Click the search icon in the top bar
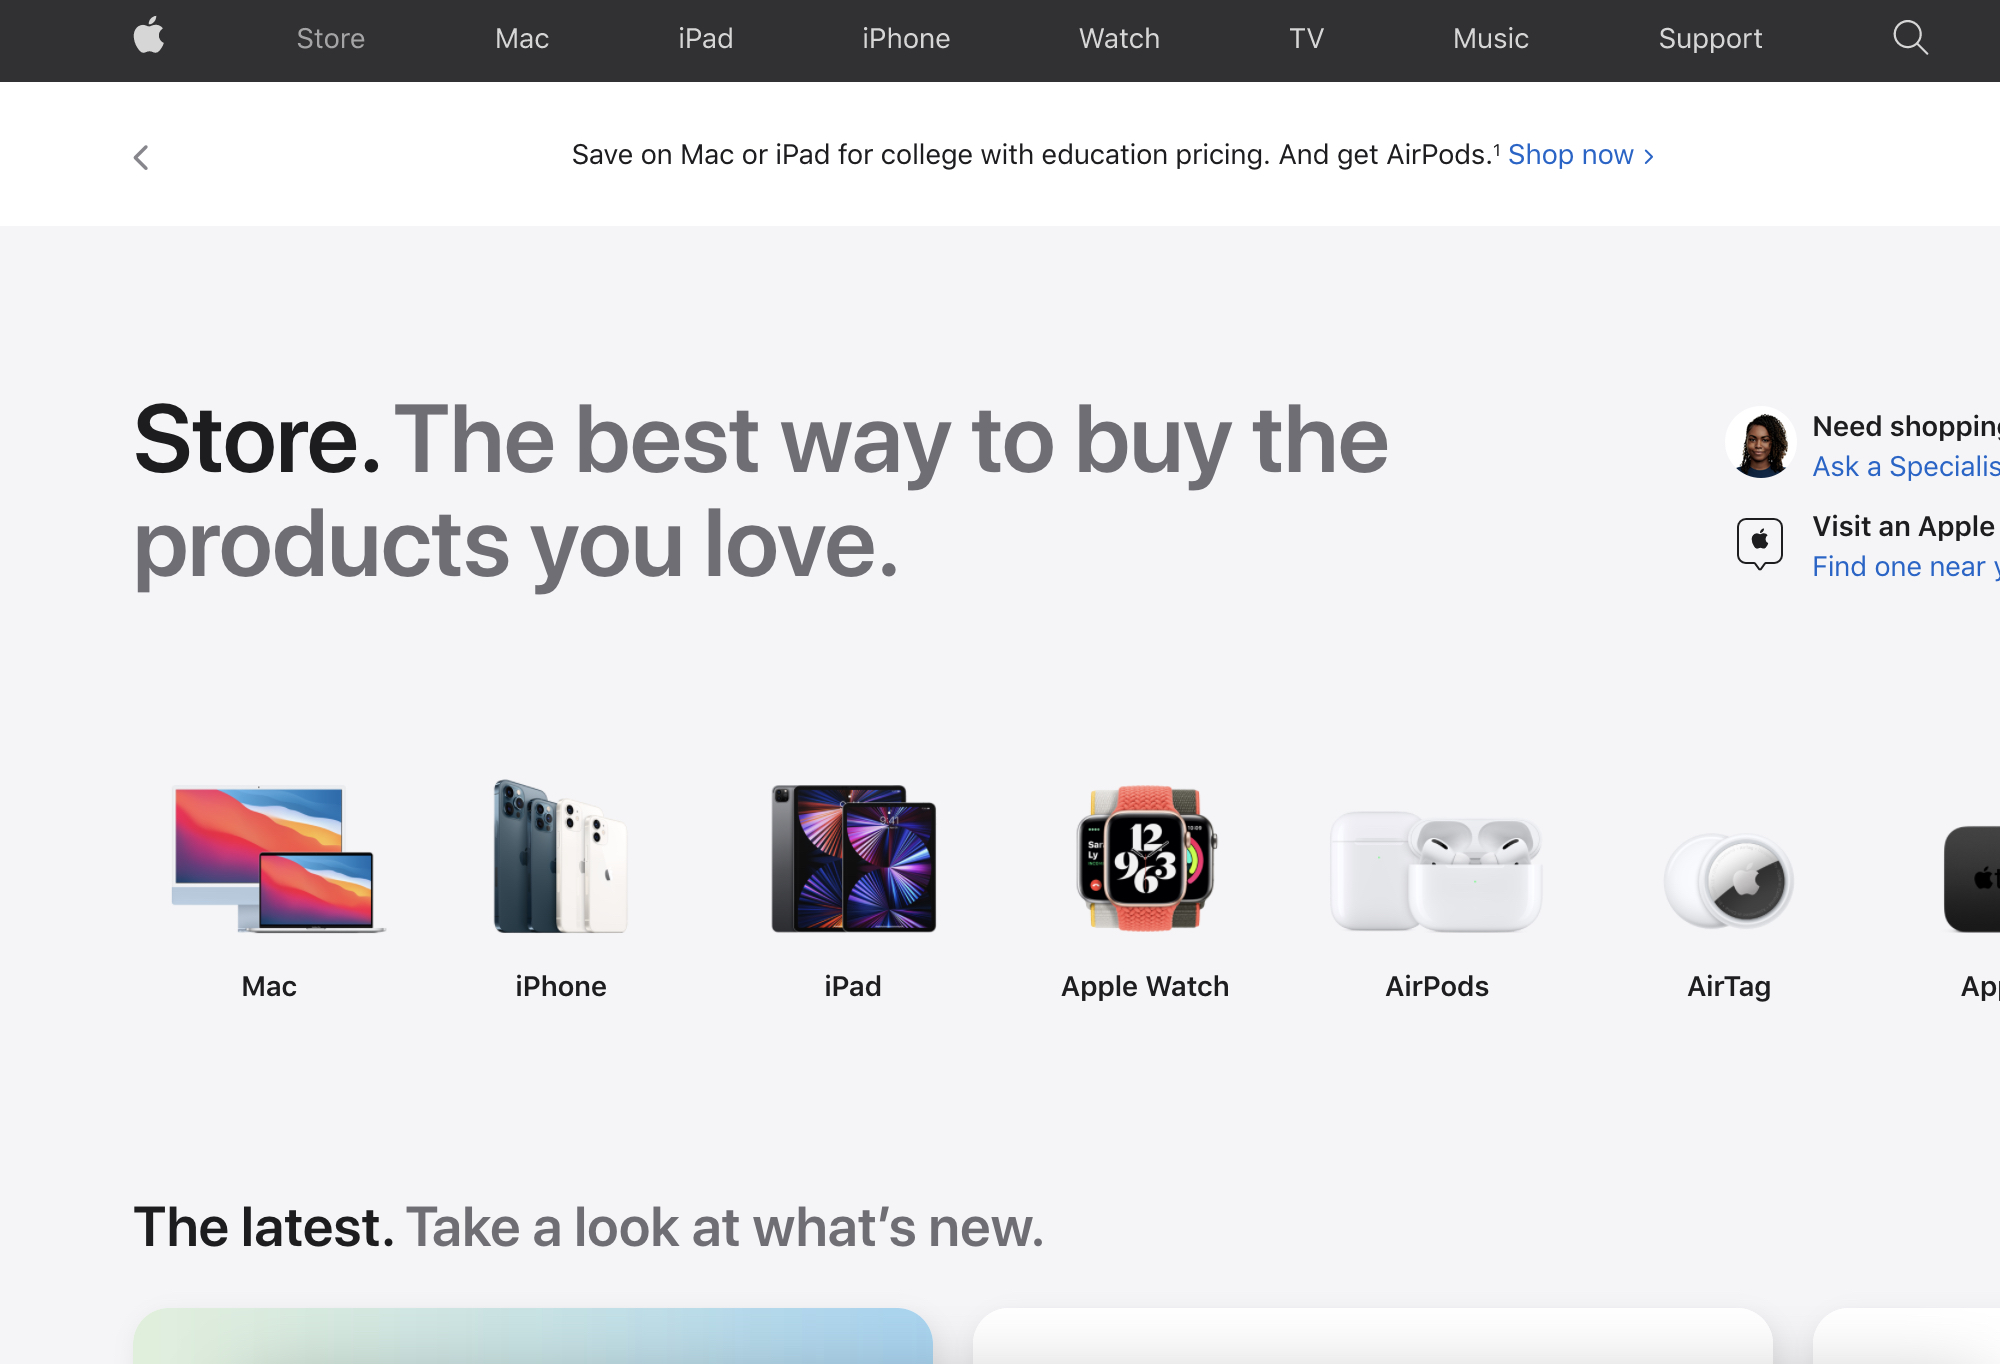 [1910, 38]
